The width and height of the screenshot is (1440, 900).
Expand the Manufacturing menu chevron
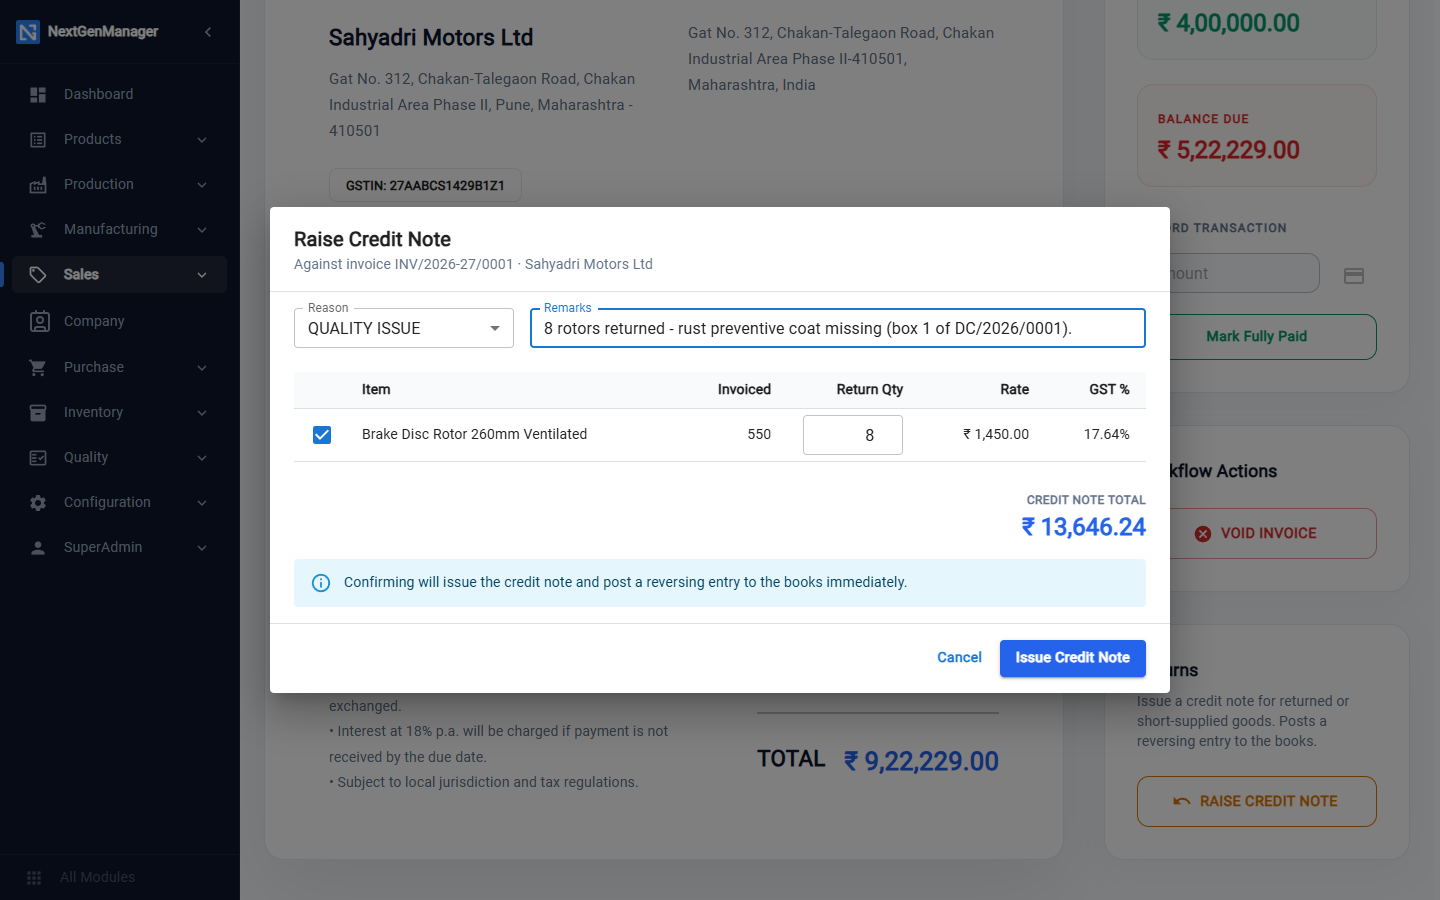click(202, 229)
